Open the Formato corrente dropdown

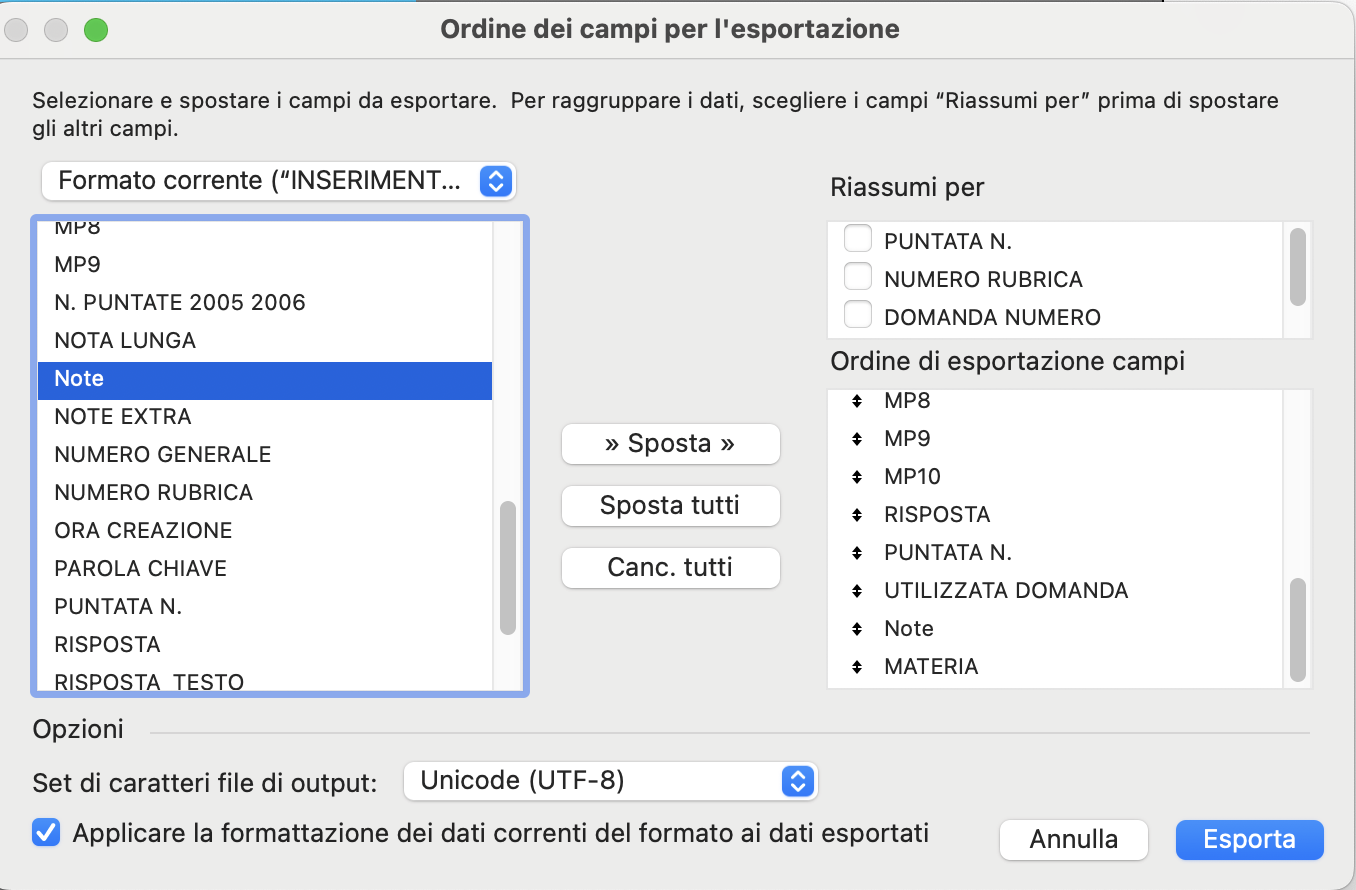(x=278, y=181)
